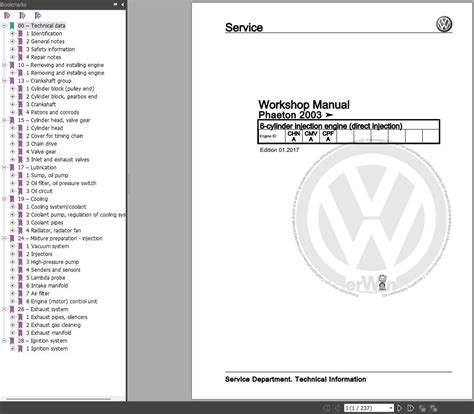Open '2 Coolant pump, regulation of cooling' bookmark
The height and width of the screenshot is (414, 474).
point(76,215)
